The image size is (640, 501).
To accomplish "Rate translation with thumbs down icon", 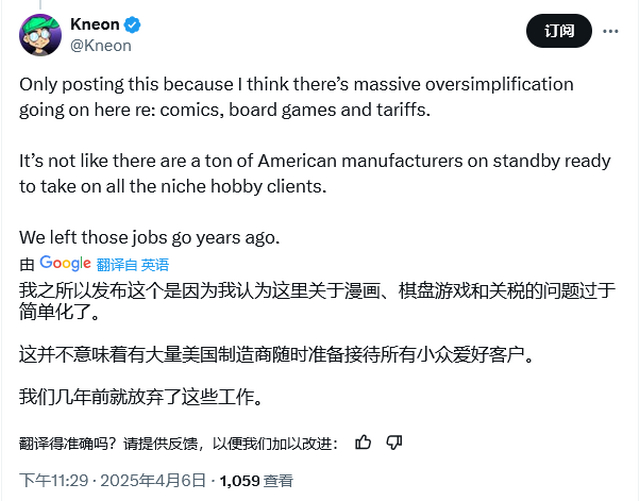I will click(394, 442).
